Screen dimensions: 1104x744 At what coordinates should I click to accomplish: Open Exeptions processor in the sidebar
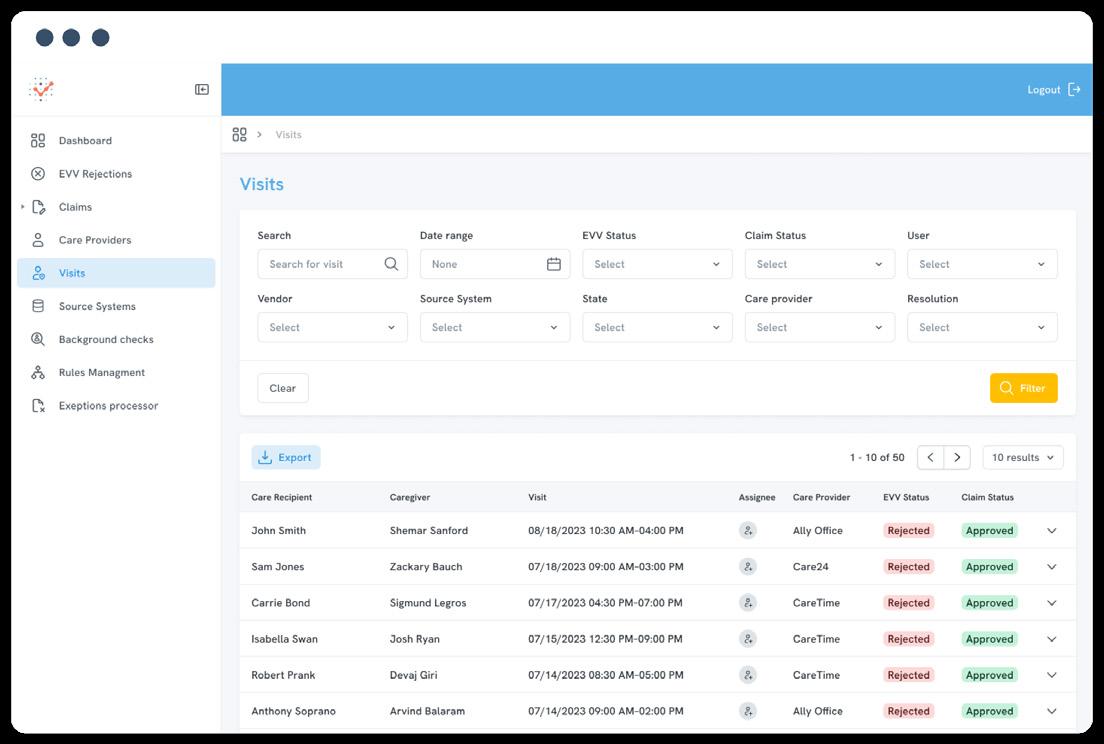(x=116, y=405)
